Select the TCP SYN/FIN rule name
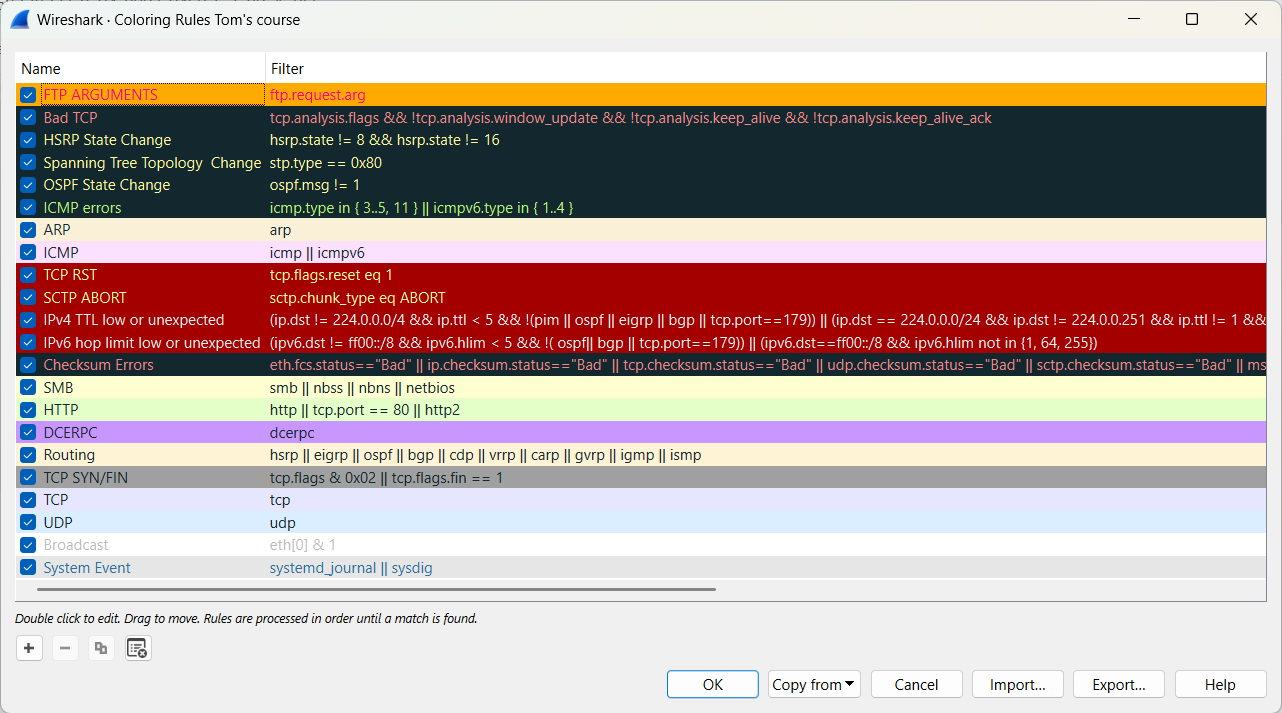Screen dimensions: 1282x713 pyautogui.click(x=86, y=478)
